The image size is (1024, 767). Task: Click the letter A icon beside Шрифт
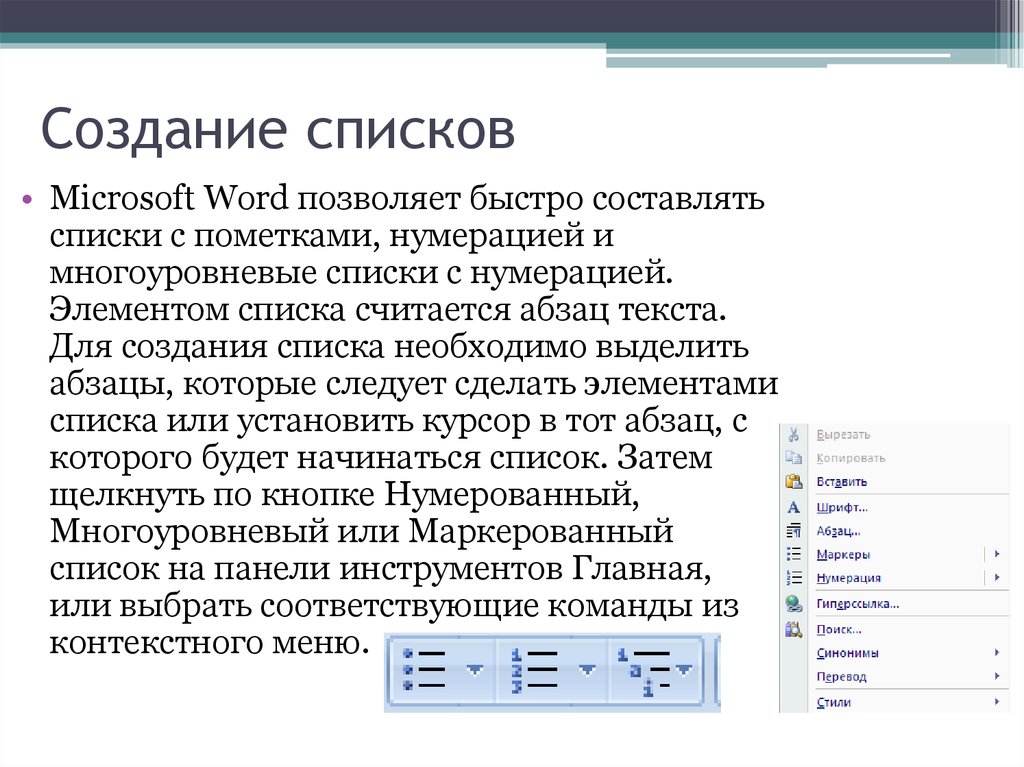(793, 507)
